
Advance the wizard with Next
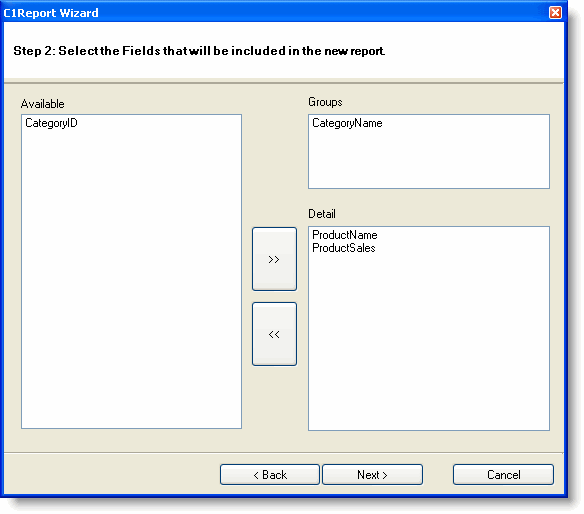coord(372,475)
